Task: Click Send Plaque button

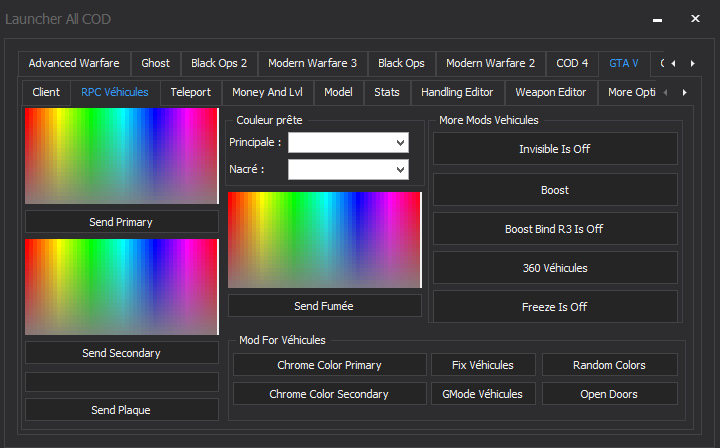Action: 122,409
